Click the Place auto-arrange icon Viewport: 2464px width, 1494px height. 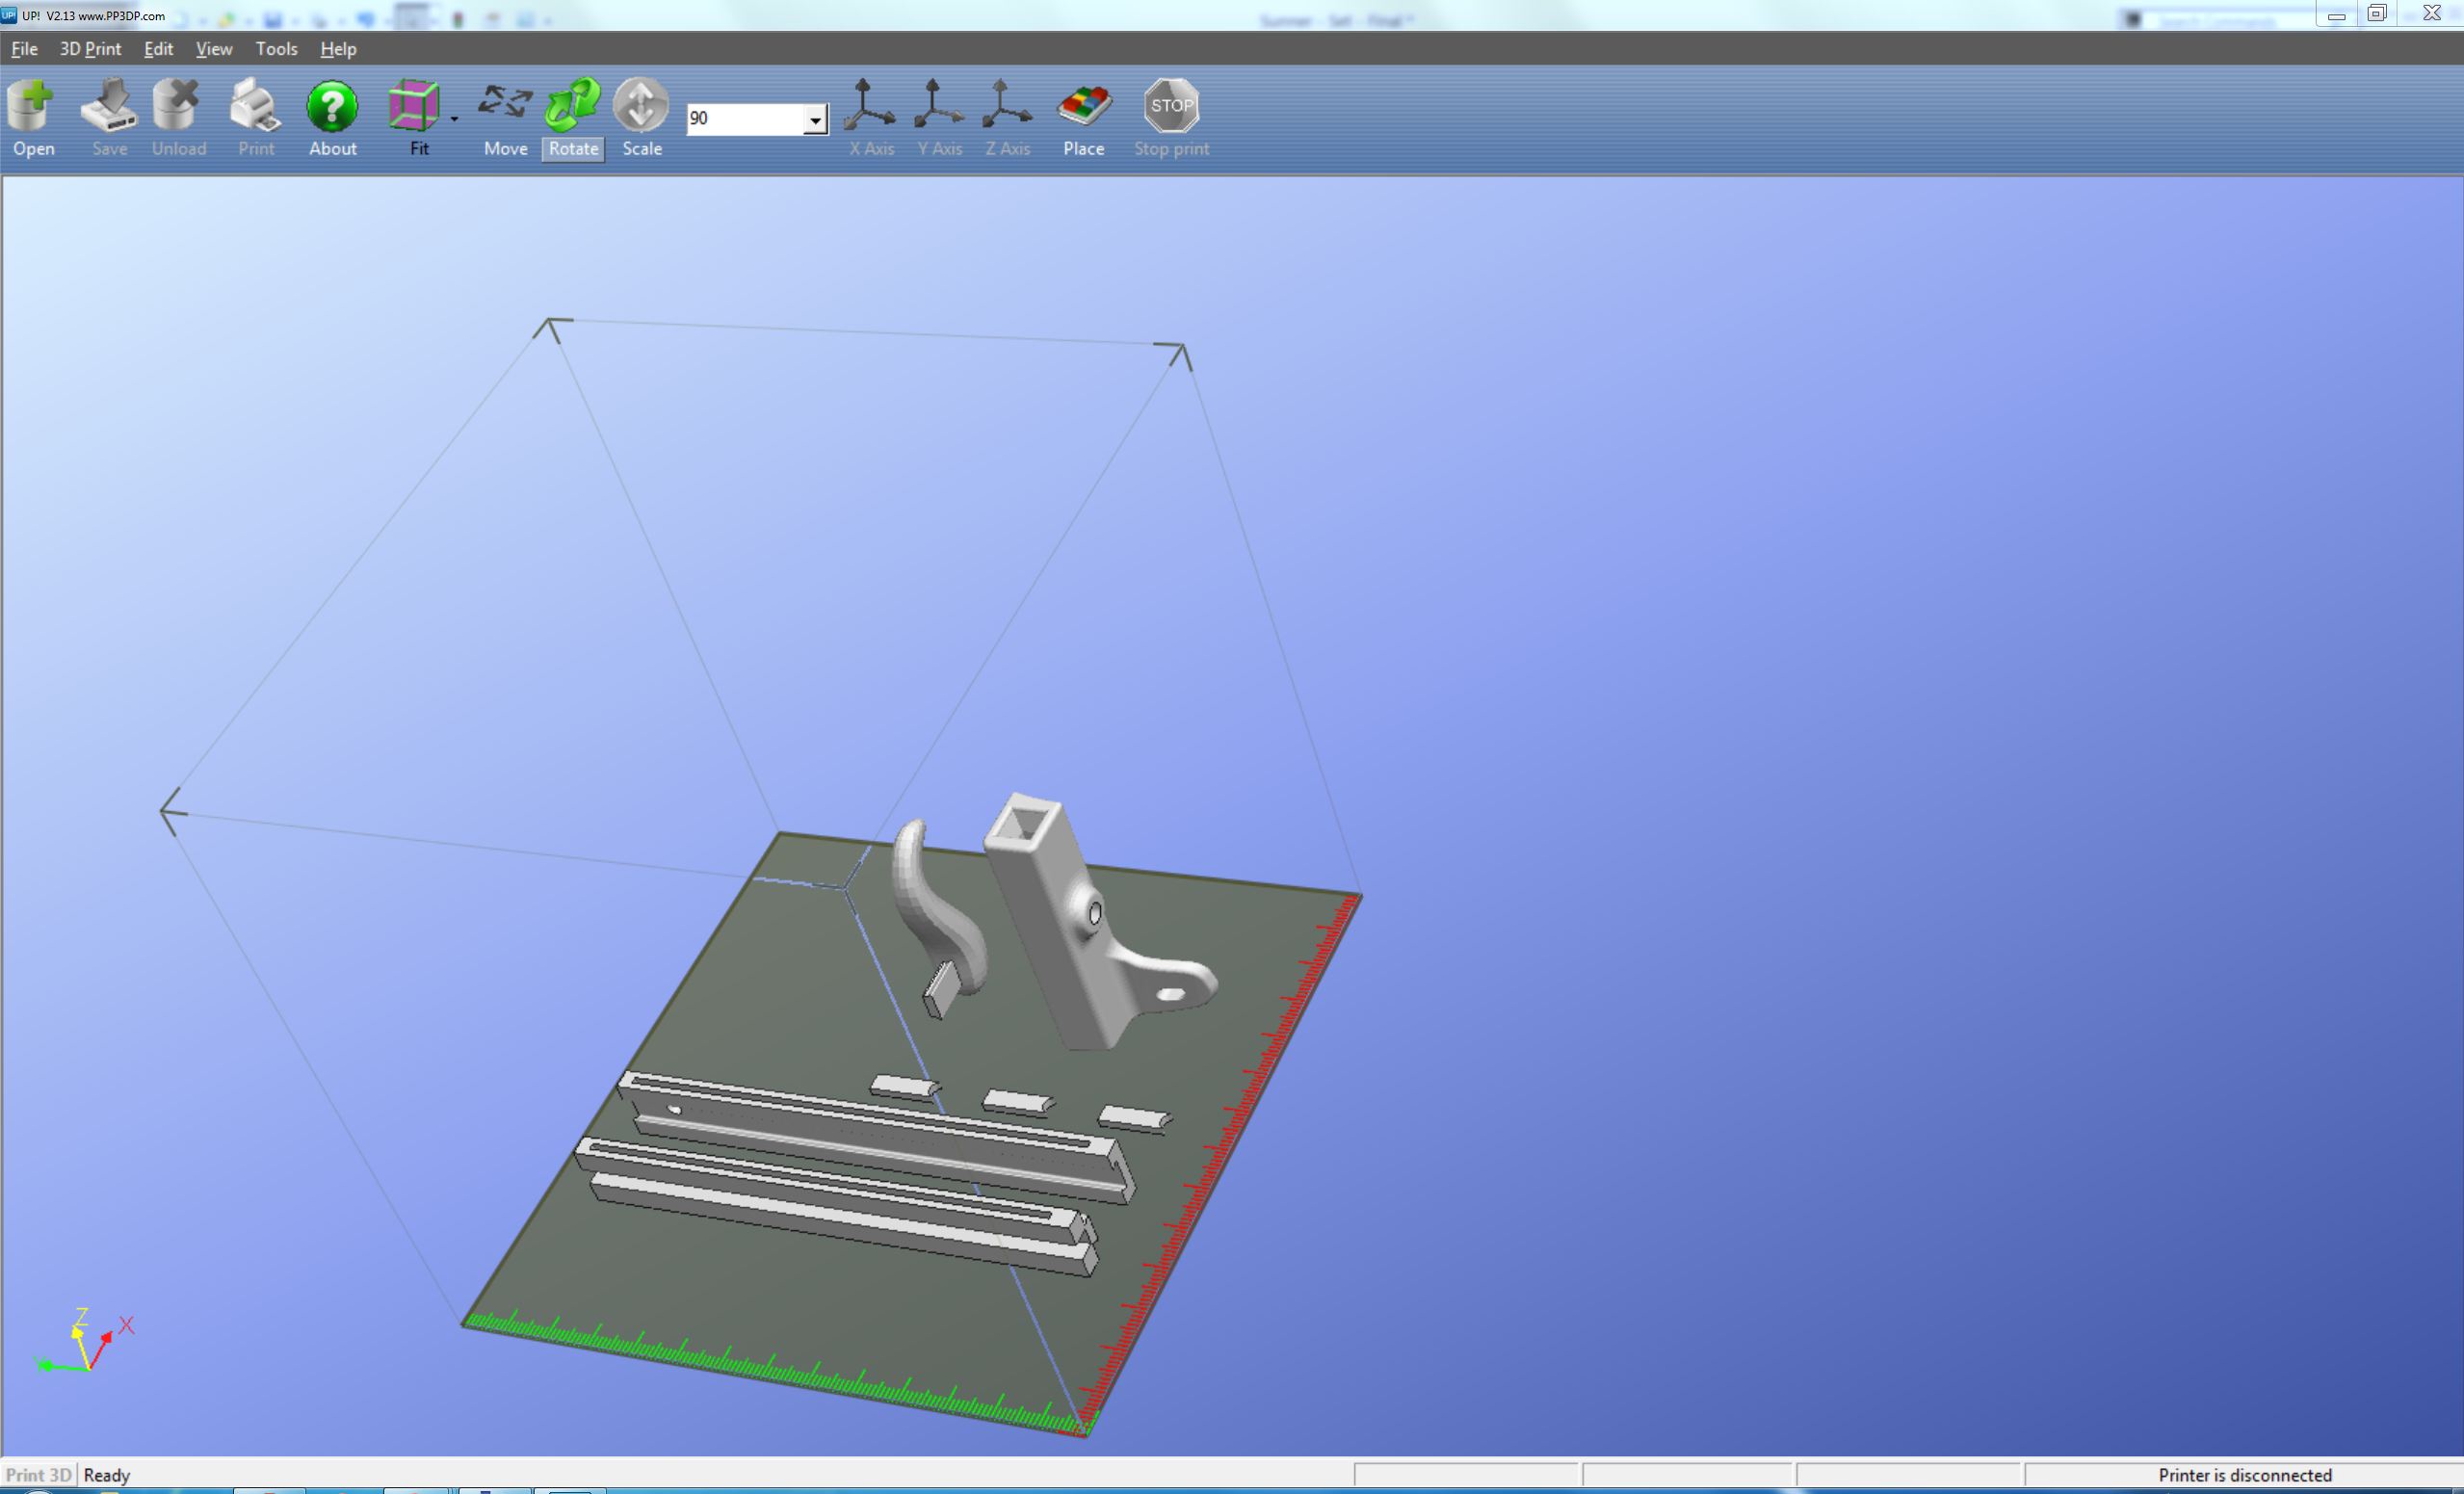(x=1083, y=106)
